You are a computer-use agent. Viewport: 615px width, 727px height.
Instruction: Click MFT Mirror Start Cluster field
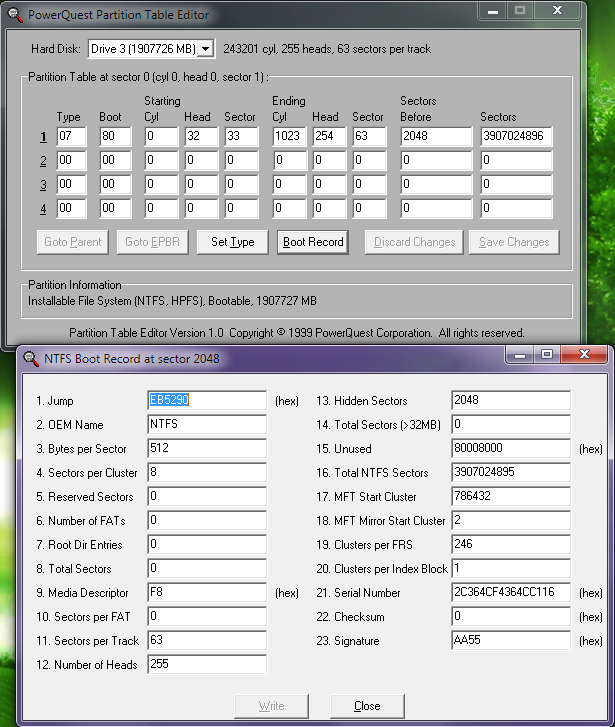(511, 520)
